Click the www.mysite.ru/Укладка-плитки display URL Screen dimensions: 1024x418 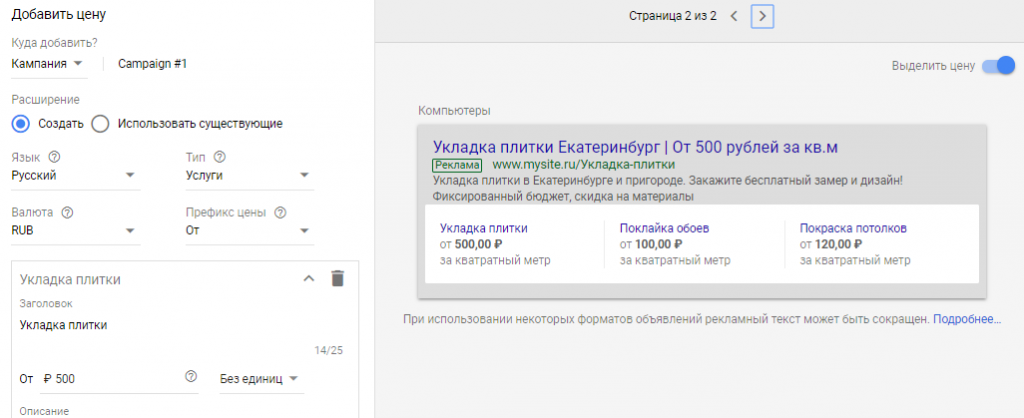click(x=583, y=165)
